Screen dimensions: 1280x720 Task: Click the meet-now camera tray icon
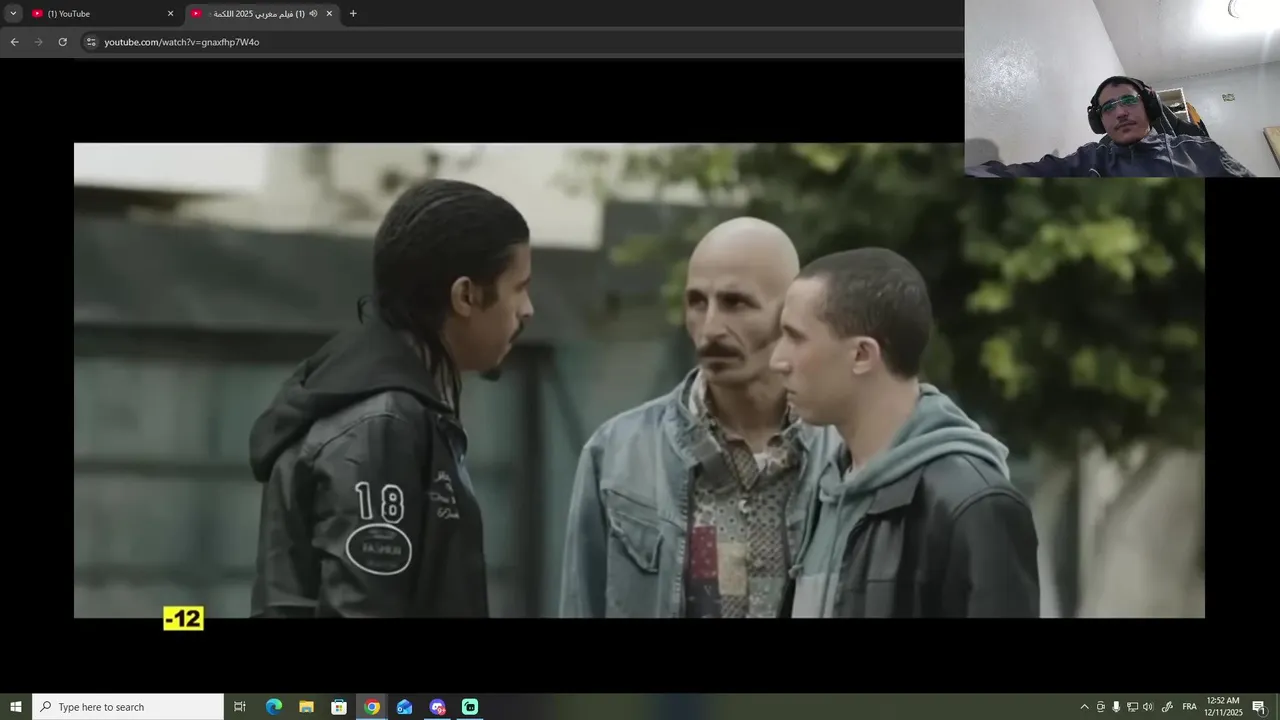click(x=1101, y=707)
